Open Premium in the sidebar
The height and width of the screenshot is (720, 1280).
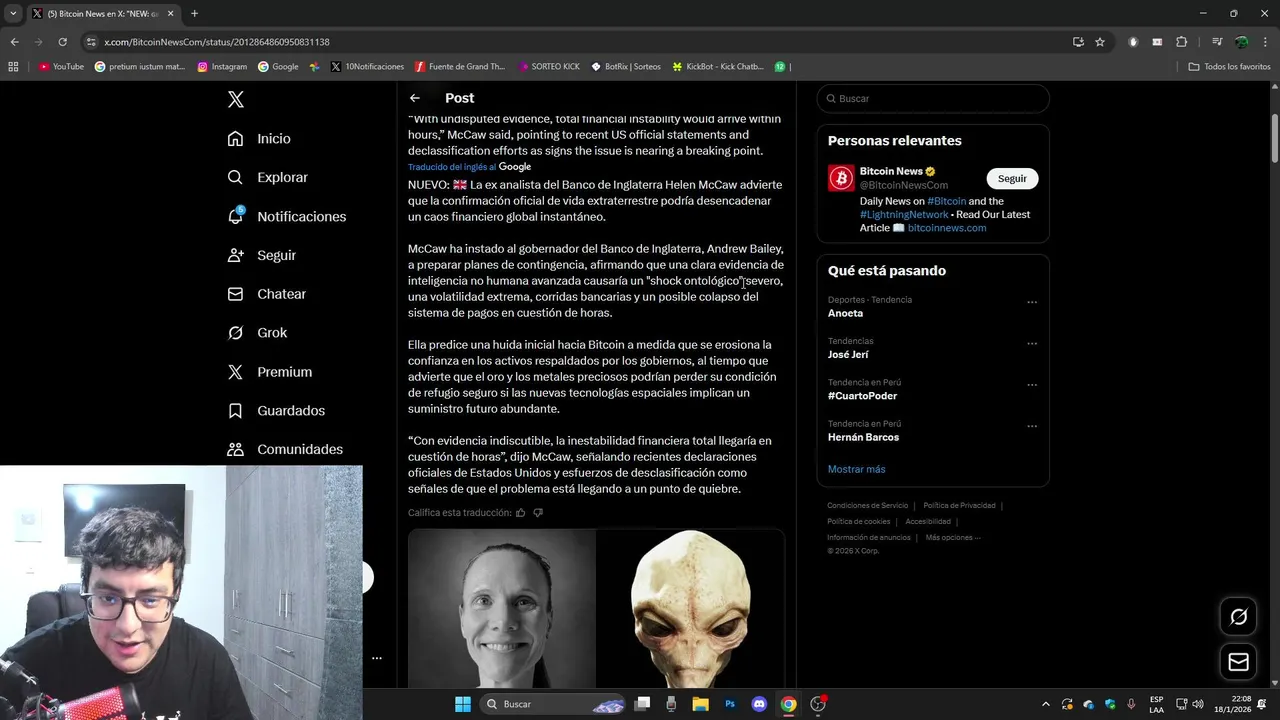pos(269,372)
